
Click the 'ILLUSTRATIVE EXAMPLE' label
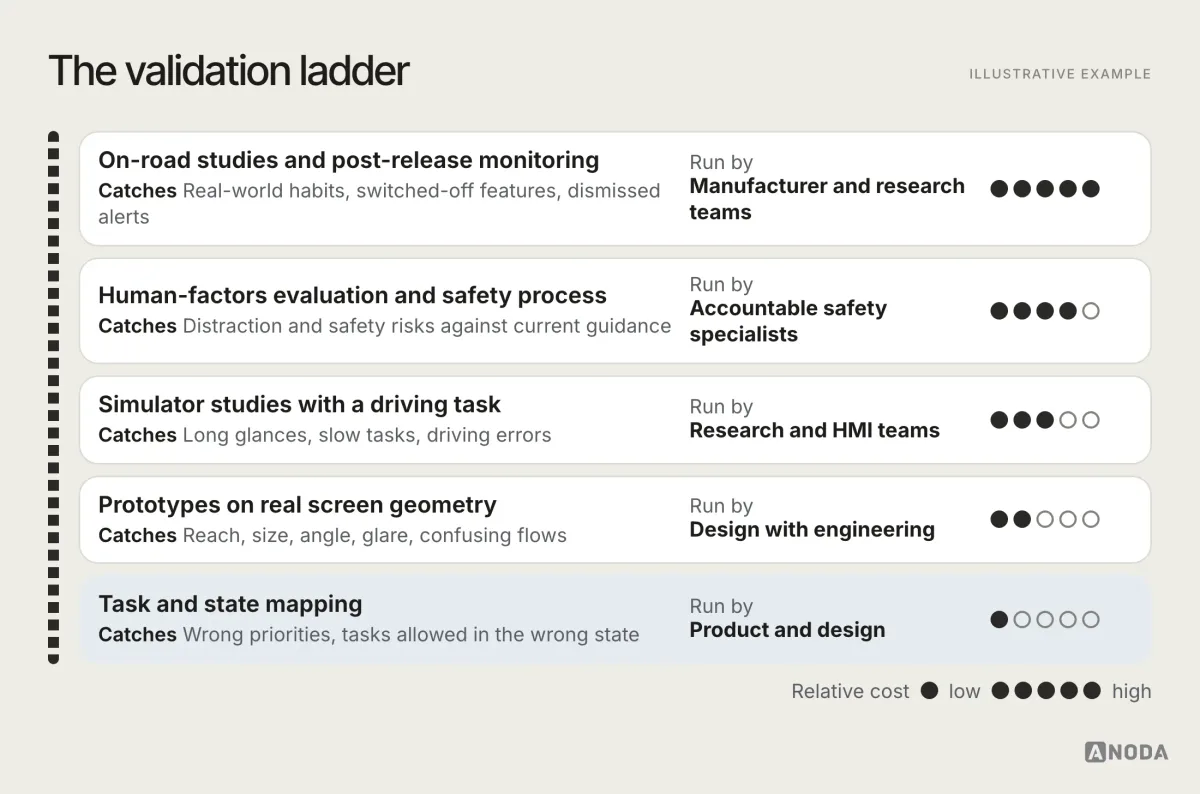pos(1060,74)
